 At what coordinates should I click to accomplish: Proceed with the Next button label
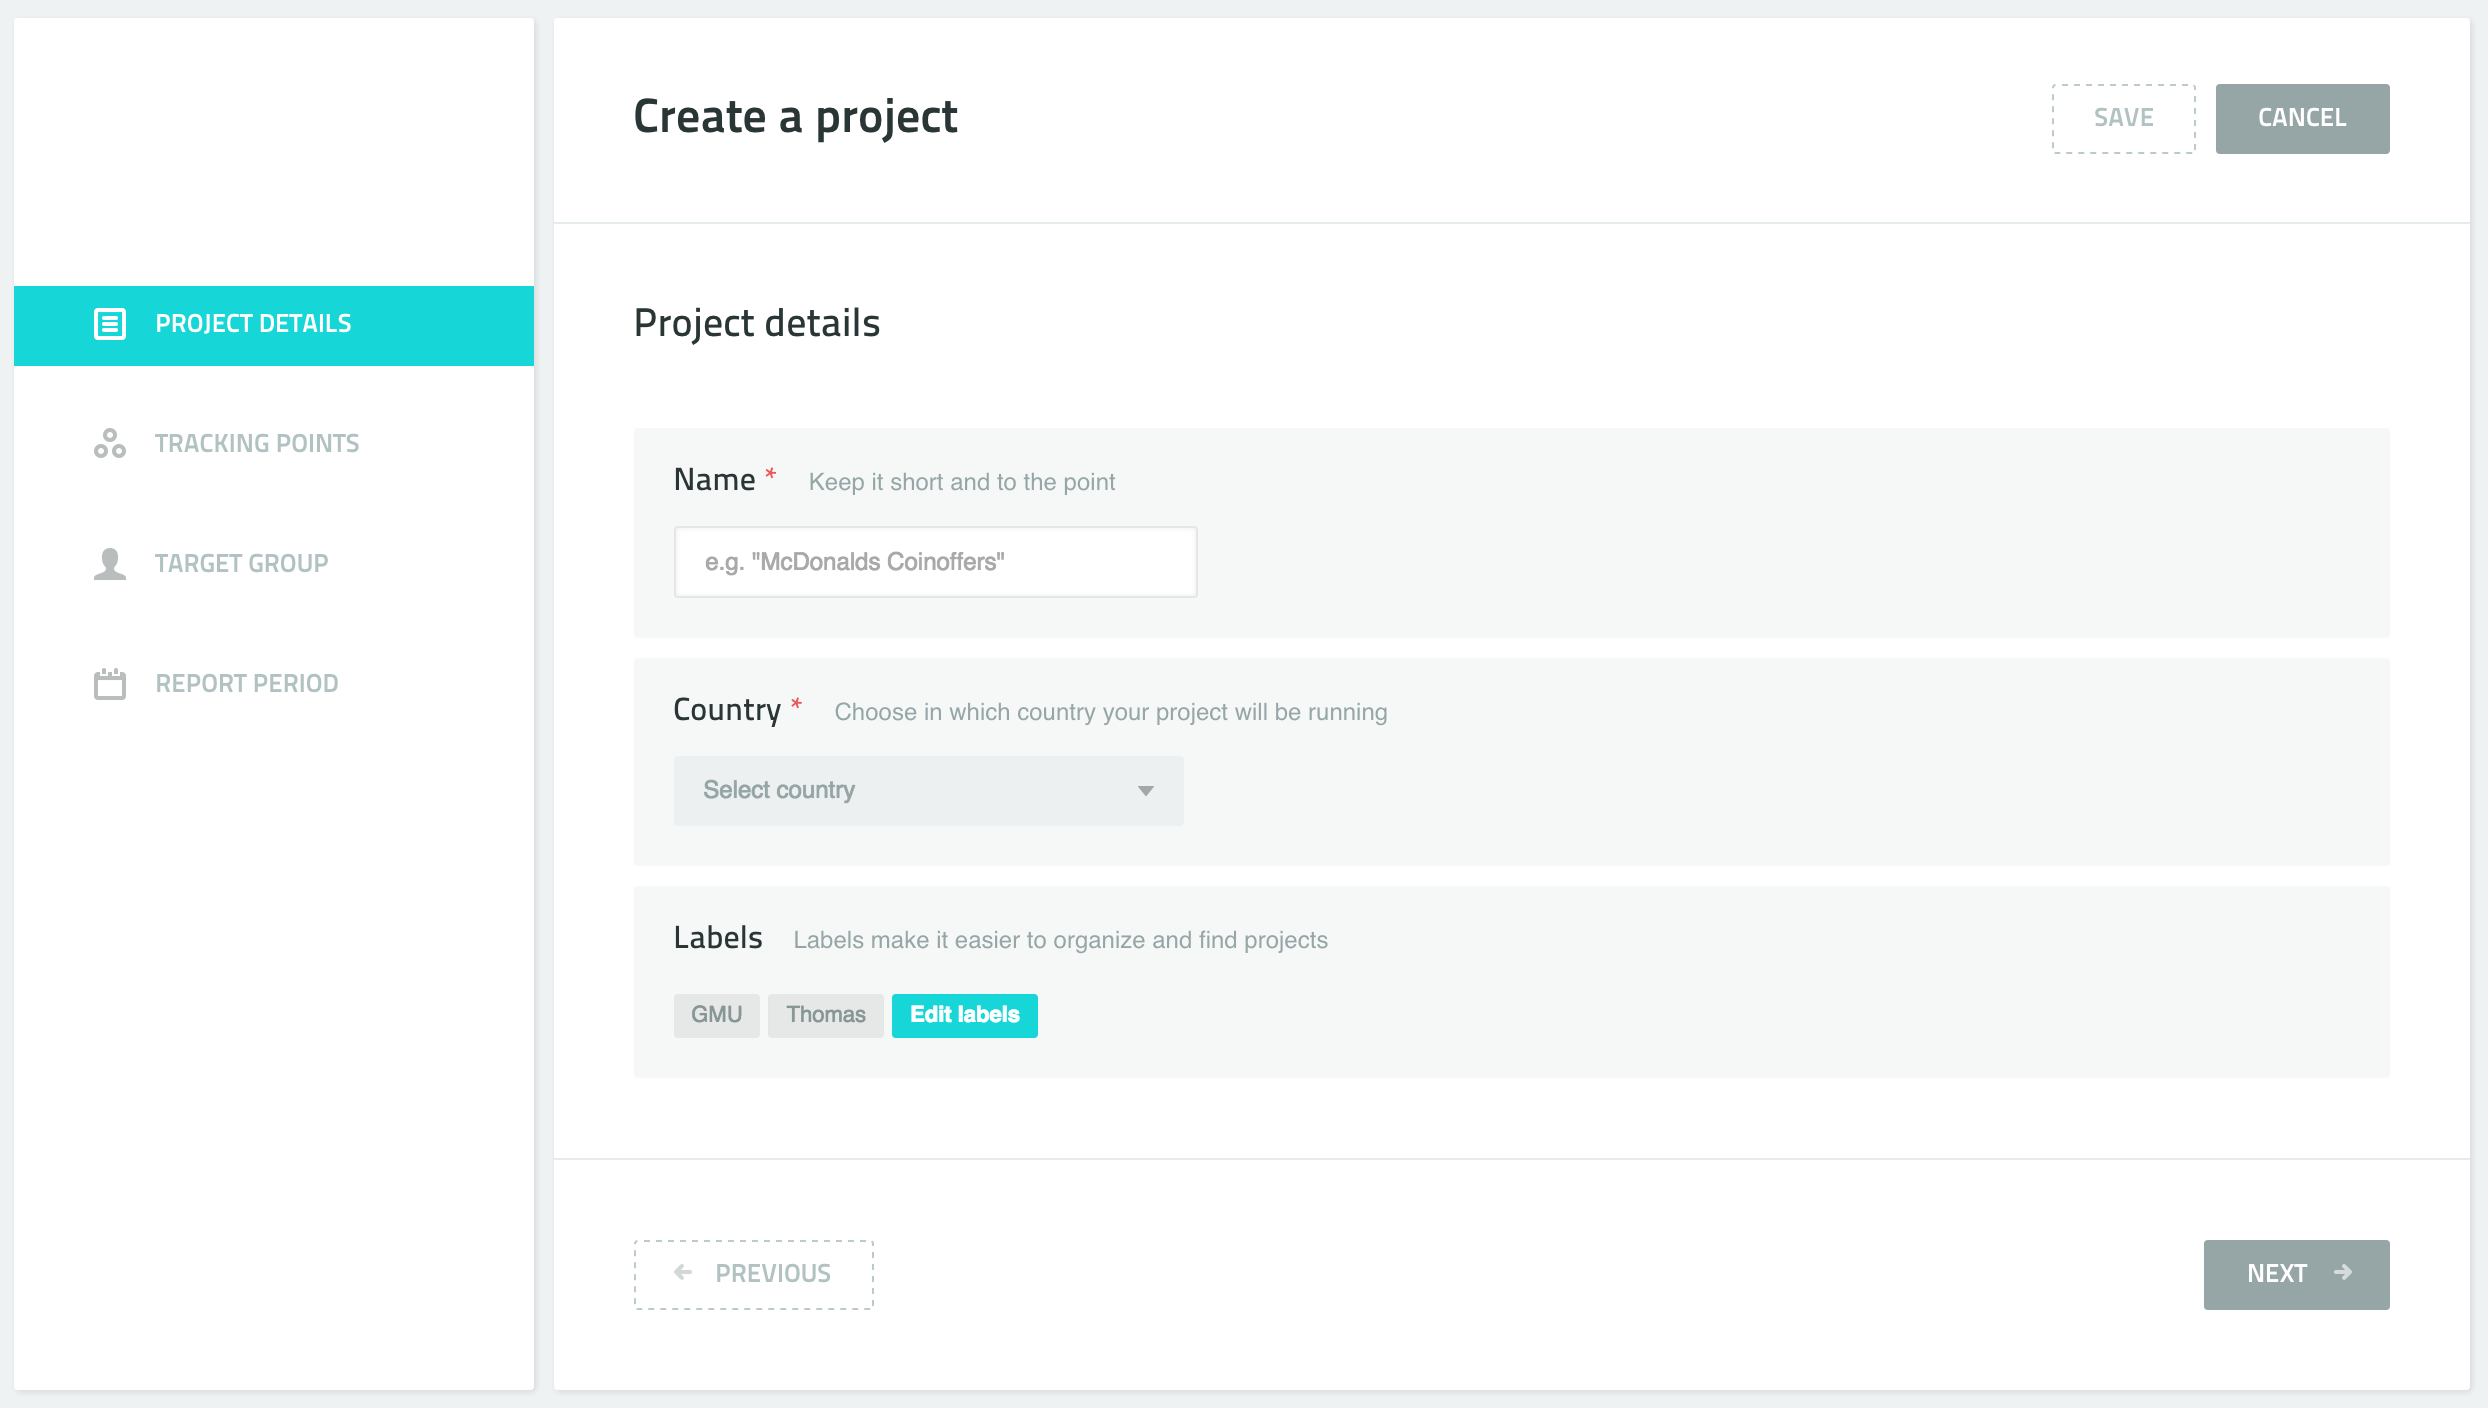(x=2277, y=1273)
